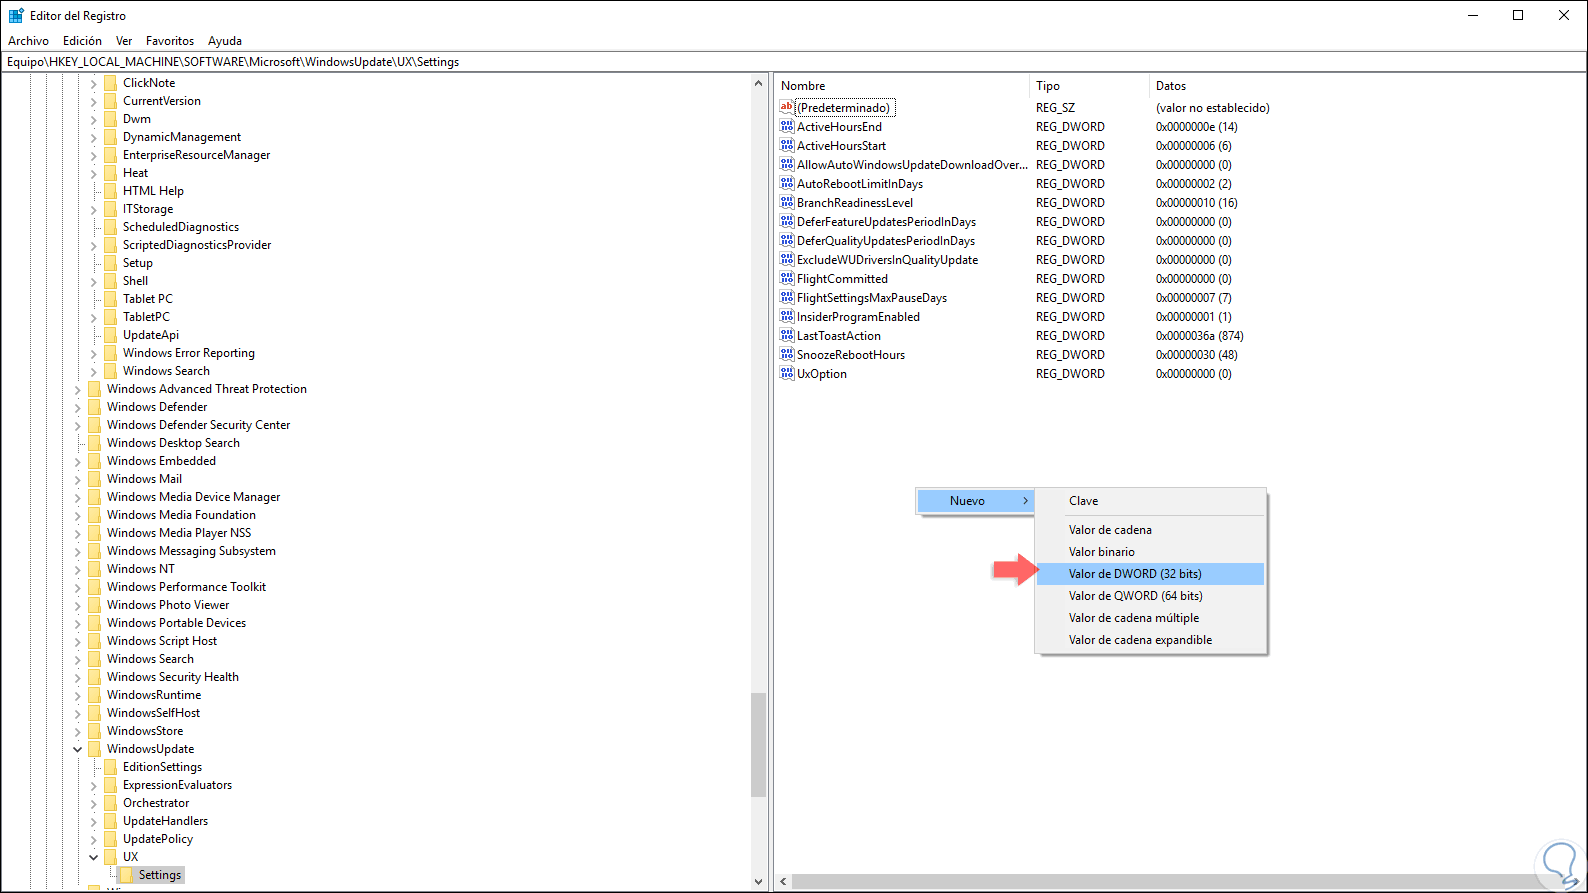
Task: Click the WindowsUpdate folder icon
Action: [x=95, y=749]
